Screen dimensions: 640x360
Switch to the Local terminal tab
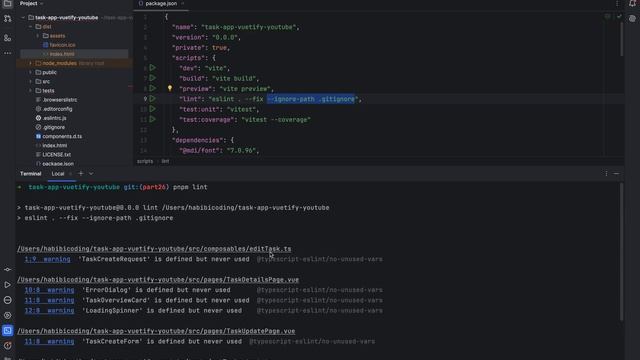[58, 174]
